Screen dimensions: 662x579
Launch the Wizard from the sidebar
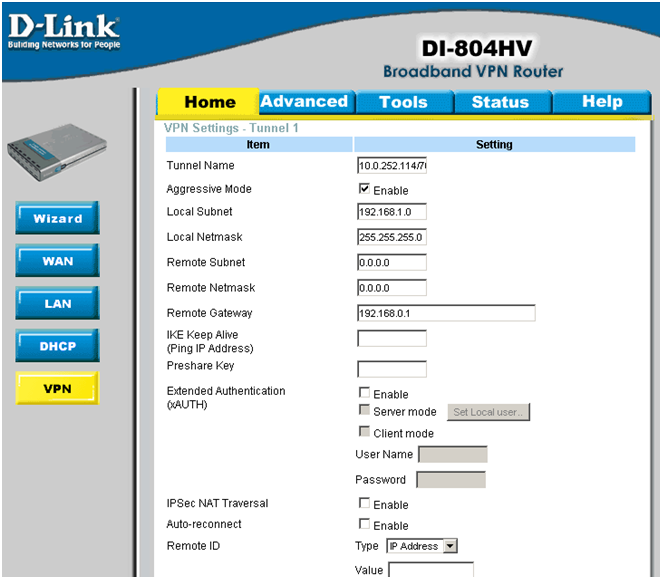[x=57, y=218]
